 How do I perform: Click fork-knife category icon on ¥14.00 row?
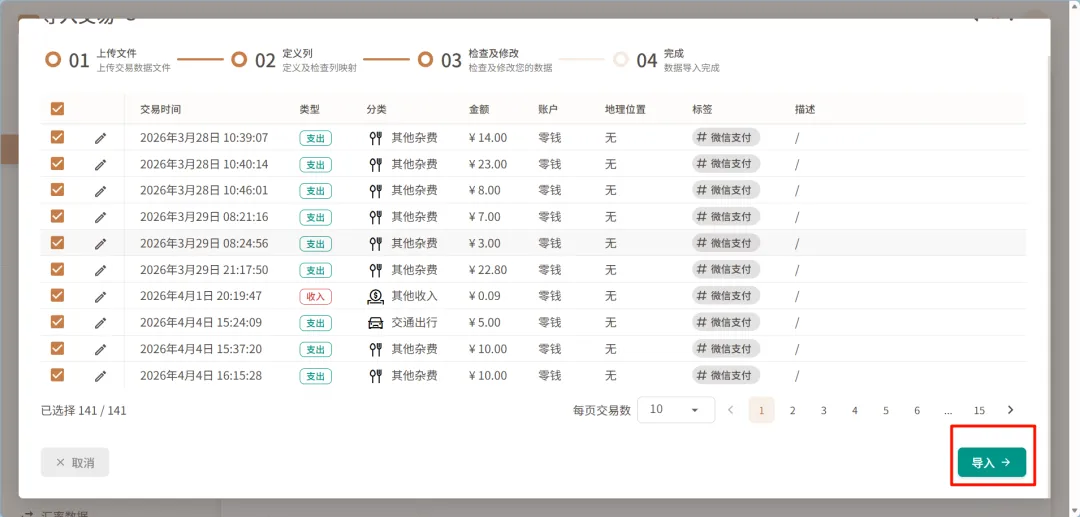(x=375, y=138)
